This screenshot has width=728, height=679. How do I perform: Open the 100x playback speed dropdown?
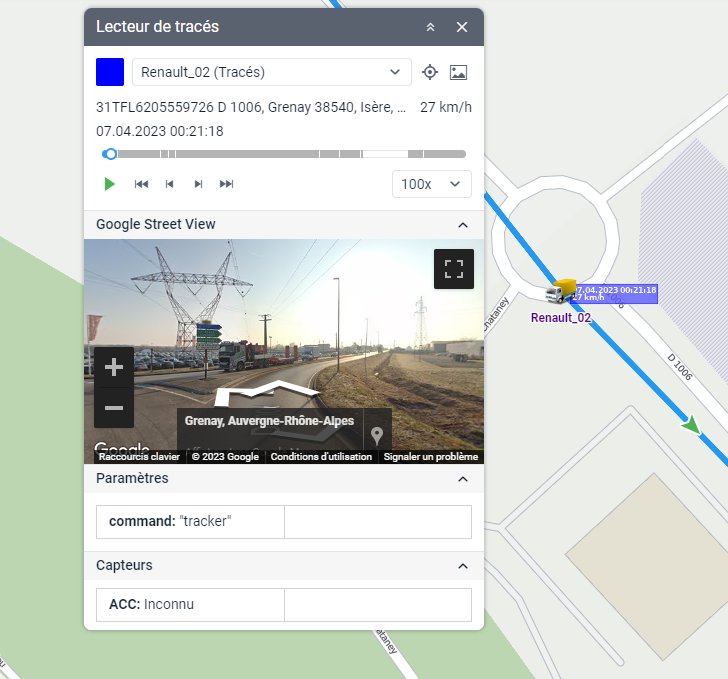[x=432, y=184]
